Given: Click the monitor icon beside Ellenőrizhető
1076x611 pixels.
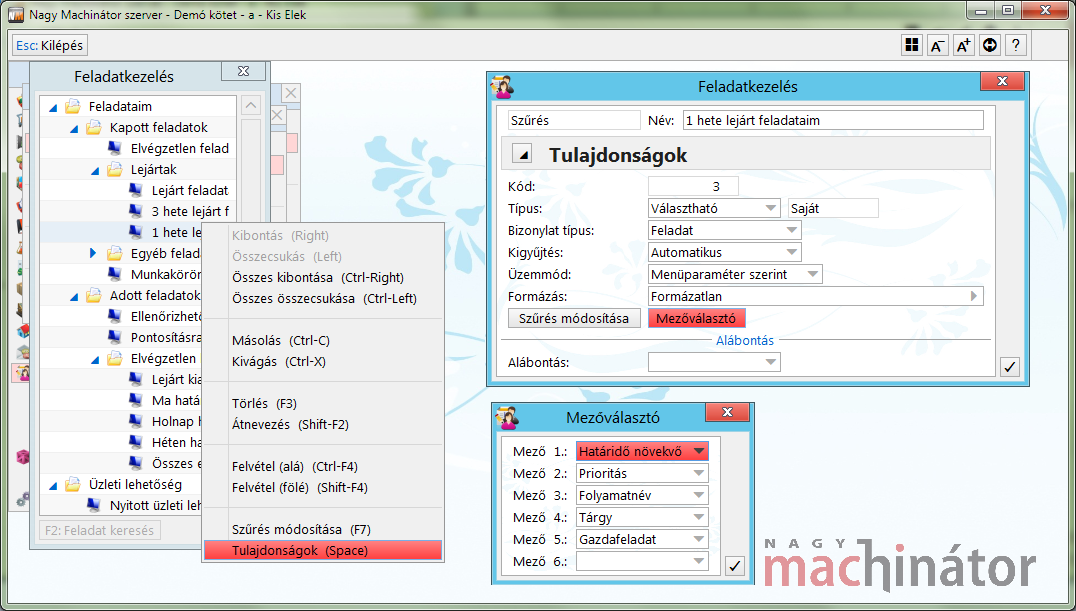Looking at the screenshot, I should point(115,316).
